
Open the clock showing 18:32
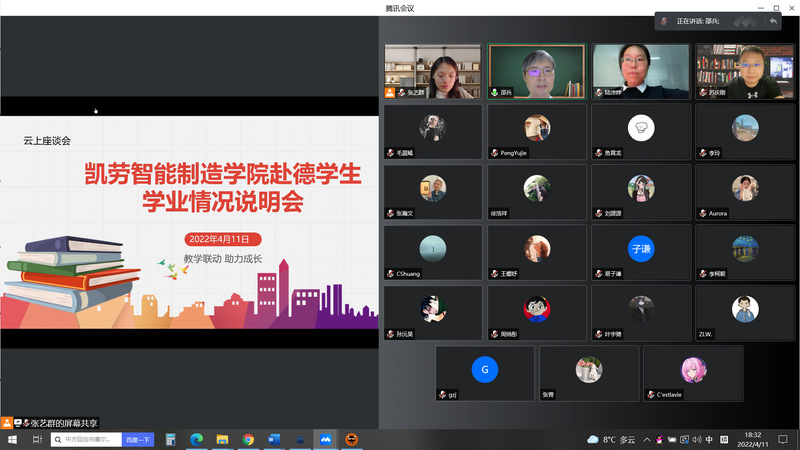point(753,440)
